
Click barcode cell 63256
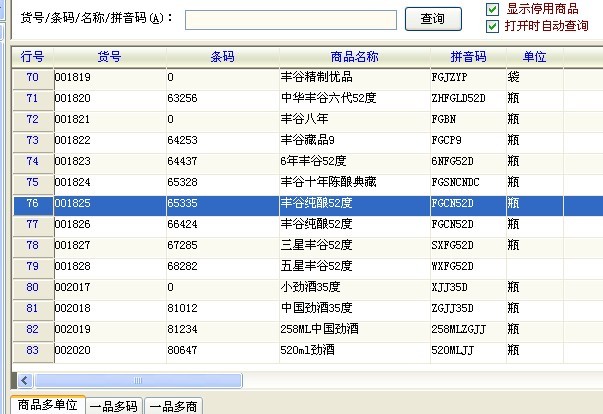pos(182,98)
